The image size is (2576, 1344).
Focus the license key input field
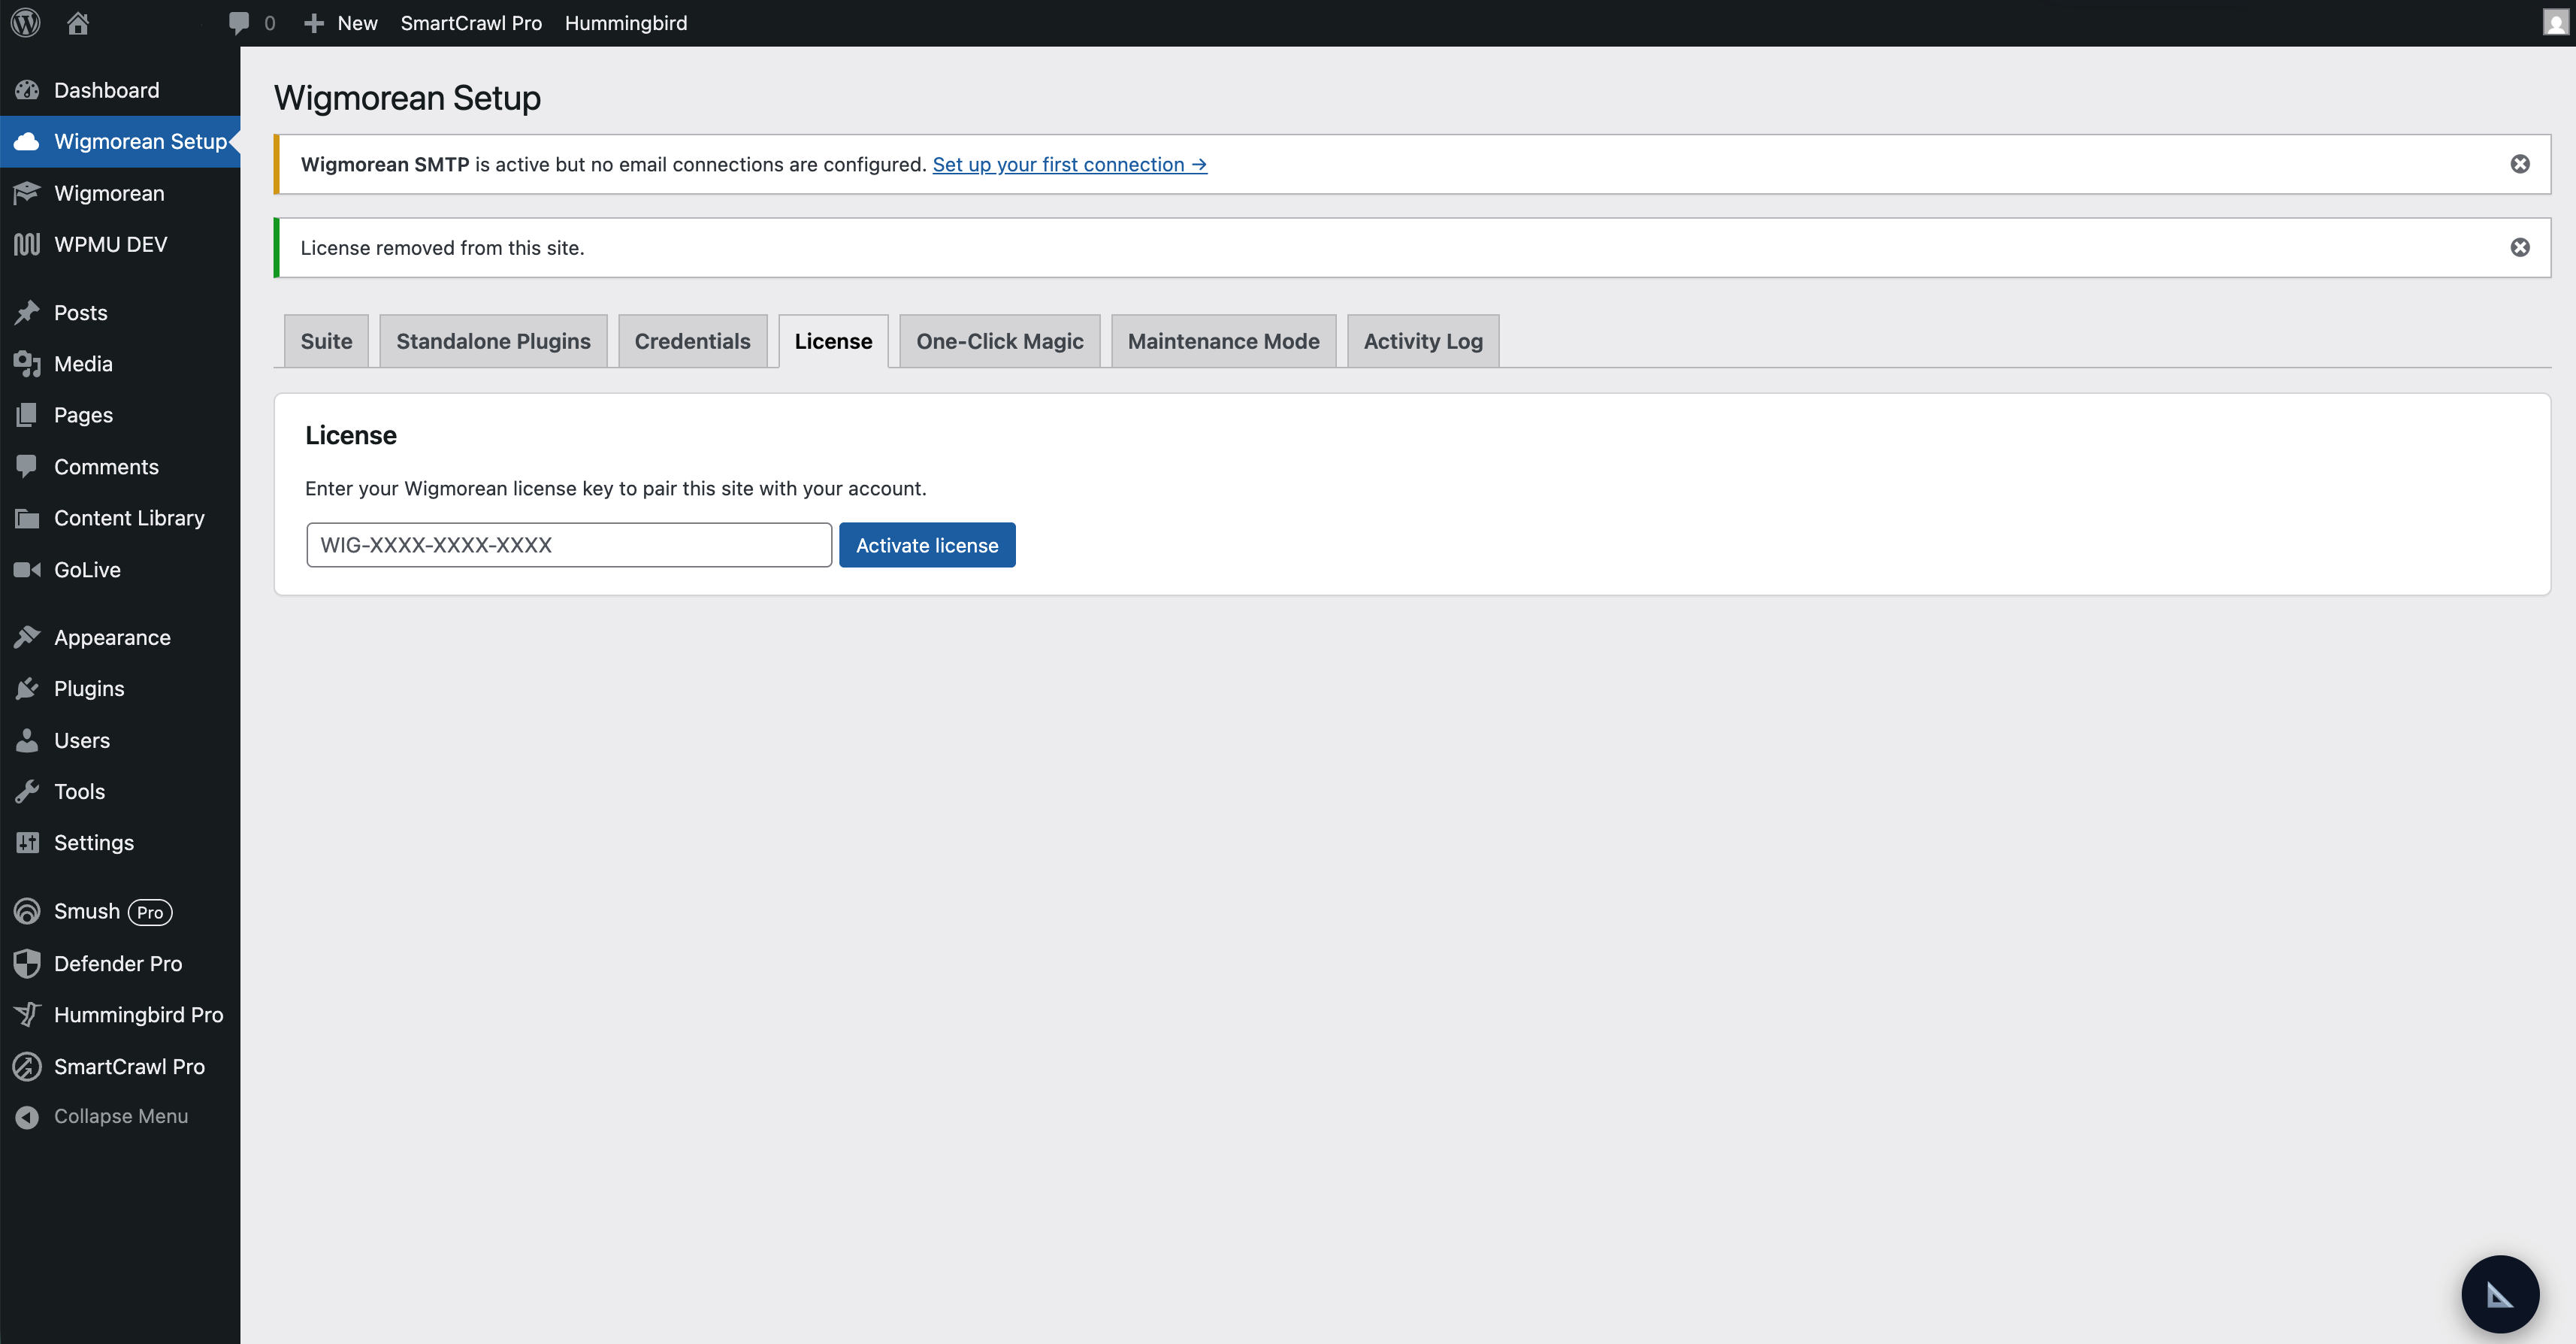(x=569, y=545)
